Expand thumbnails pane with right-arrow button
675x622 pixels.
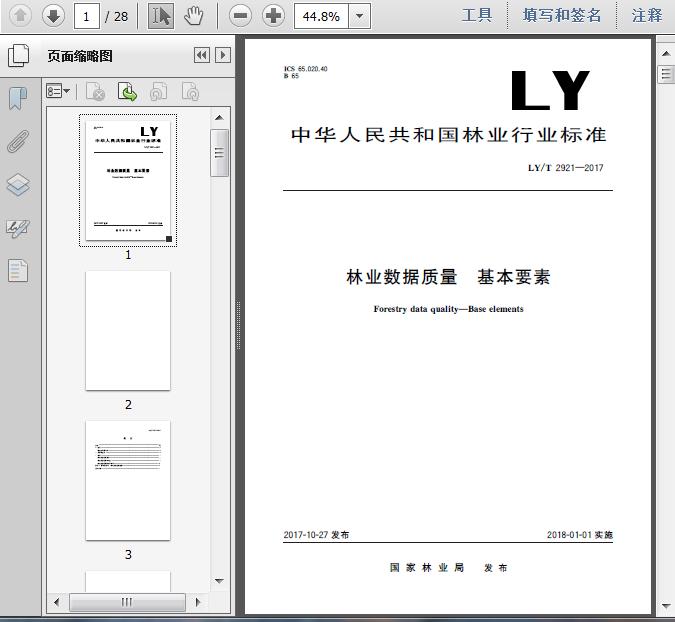pos(223,55)
